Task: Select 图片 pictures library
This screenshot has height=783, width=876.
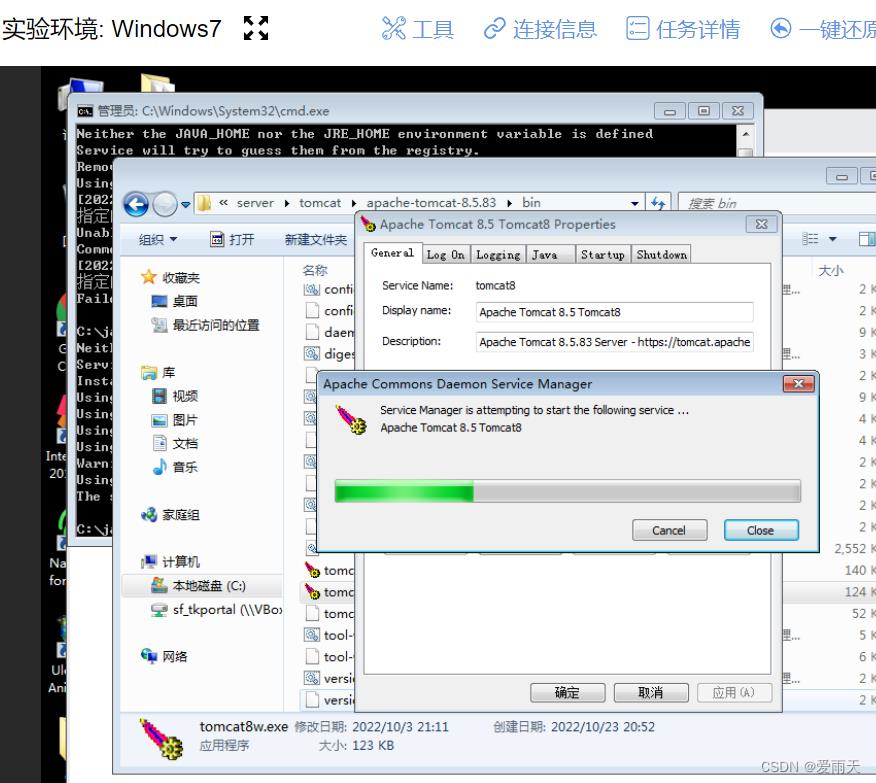Action: click(x=174, y=420)
